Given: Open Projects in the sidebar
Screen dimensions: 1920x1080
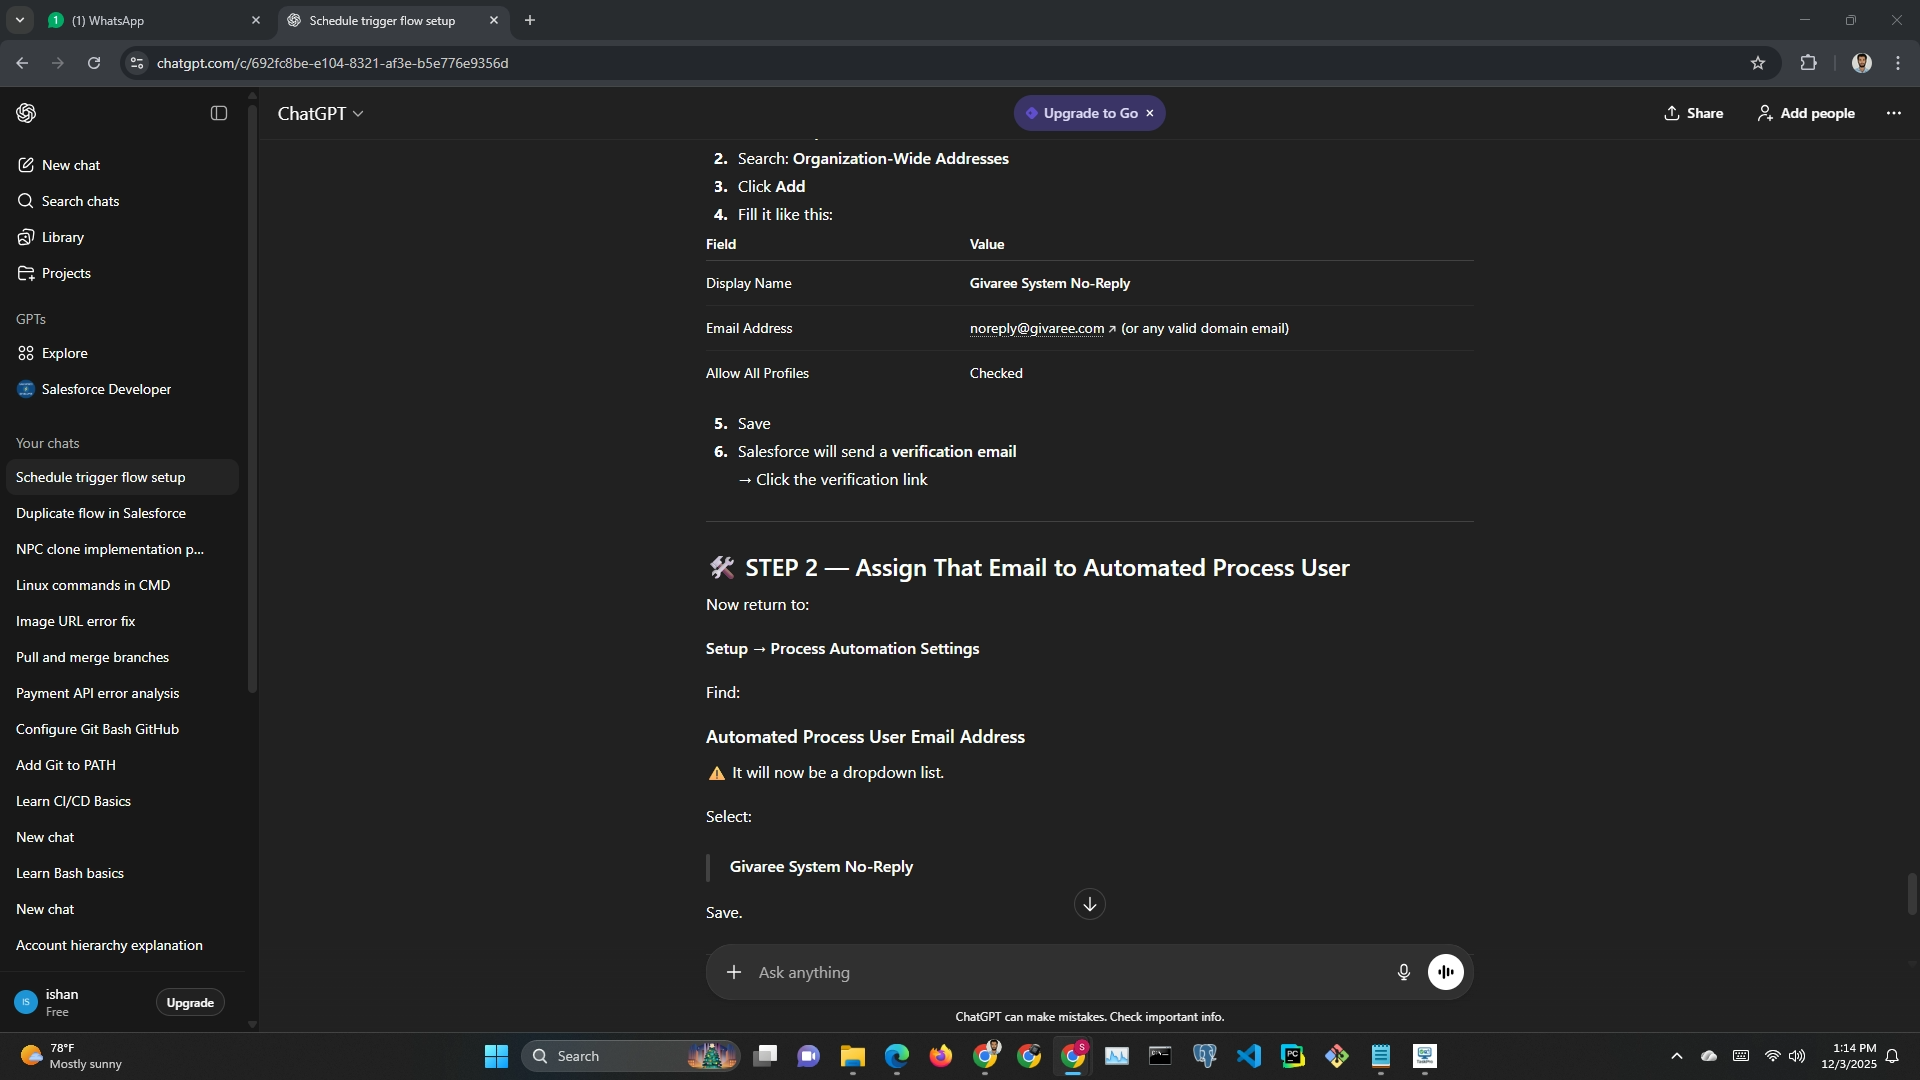Looking at the screenshot, I should click(66, 273).
